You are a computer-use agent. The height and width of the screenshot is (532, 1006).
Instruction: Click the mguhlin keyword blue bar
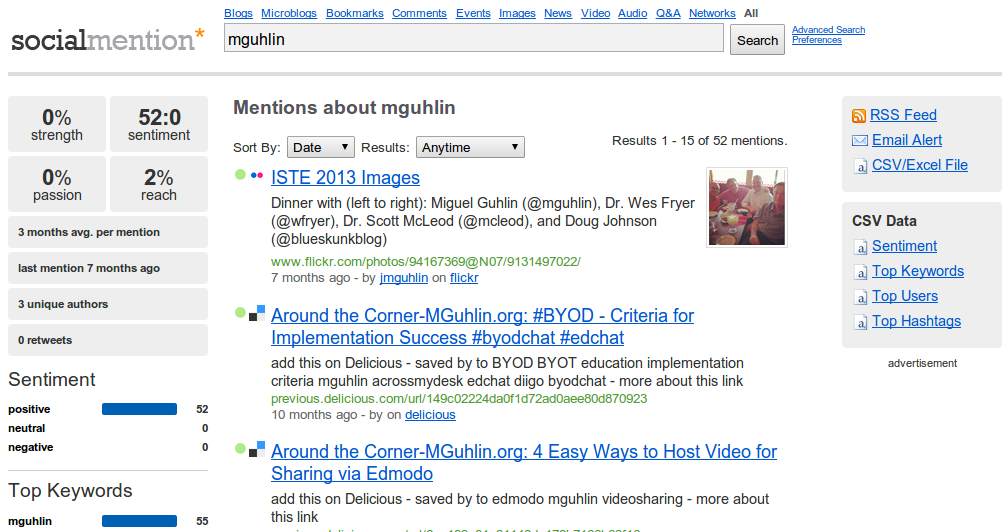[139, 521]
